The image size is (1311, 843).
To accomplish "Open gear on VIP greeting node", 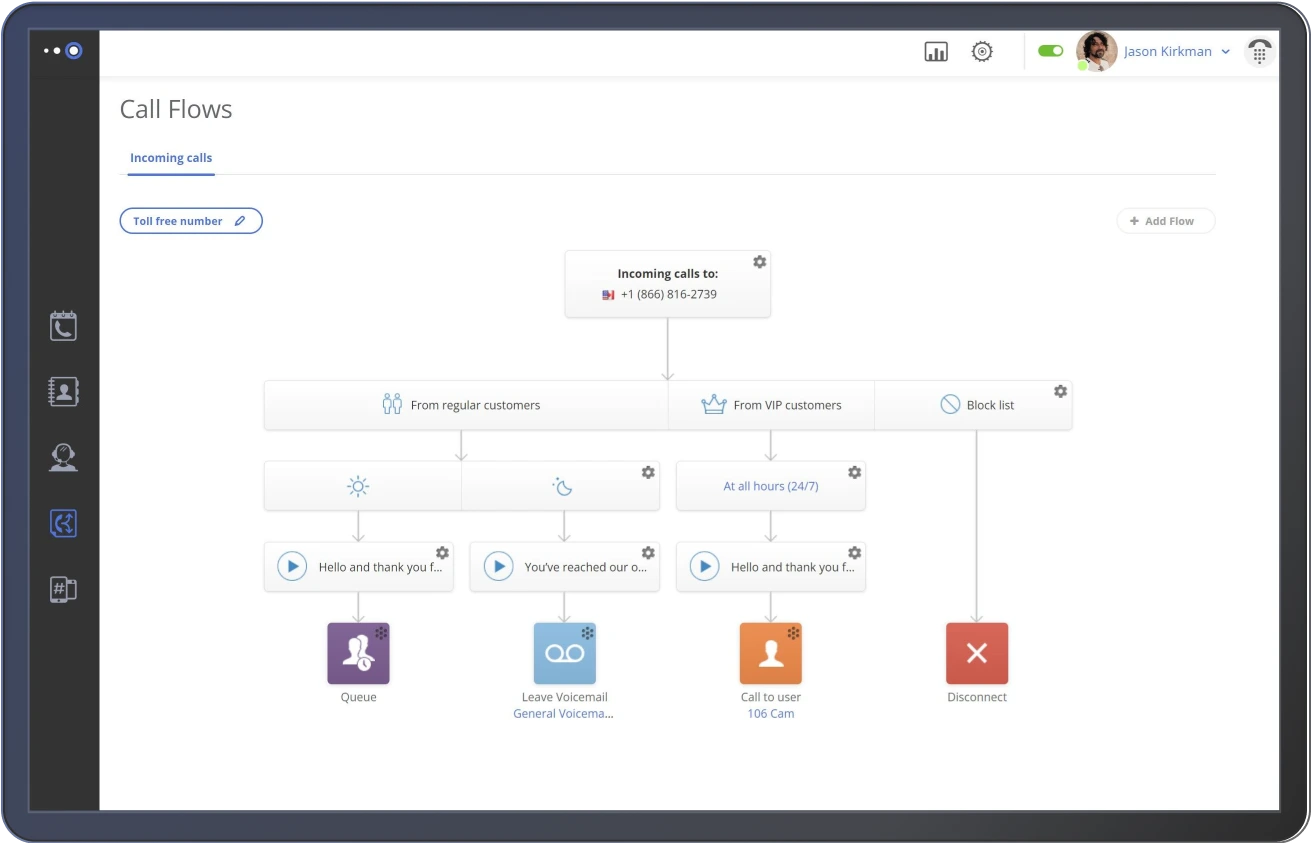I will [854, 553].
